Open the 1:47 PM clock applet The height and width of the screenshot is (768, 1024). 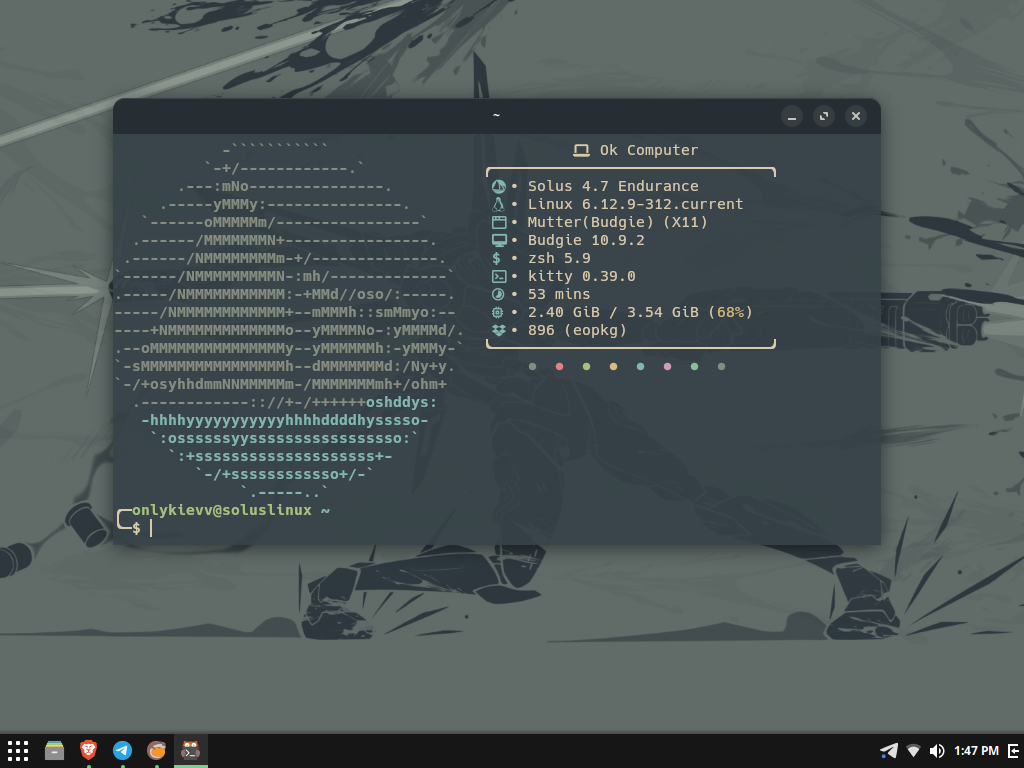(976, 751)
